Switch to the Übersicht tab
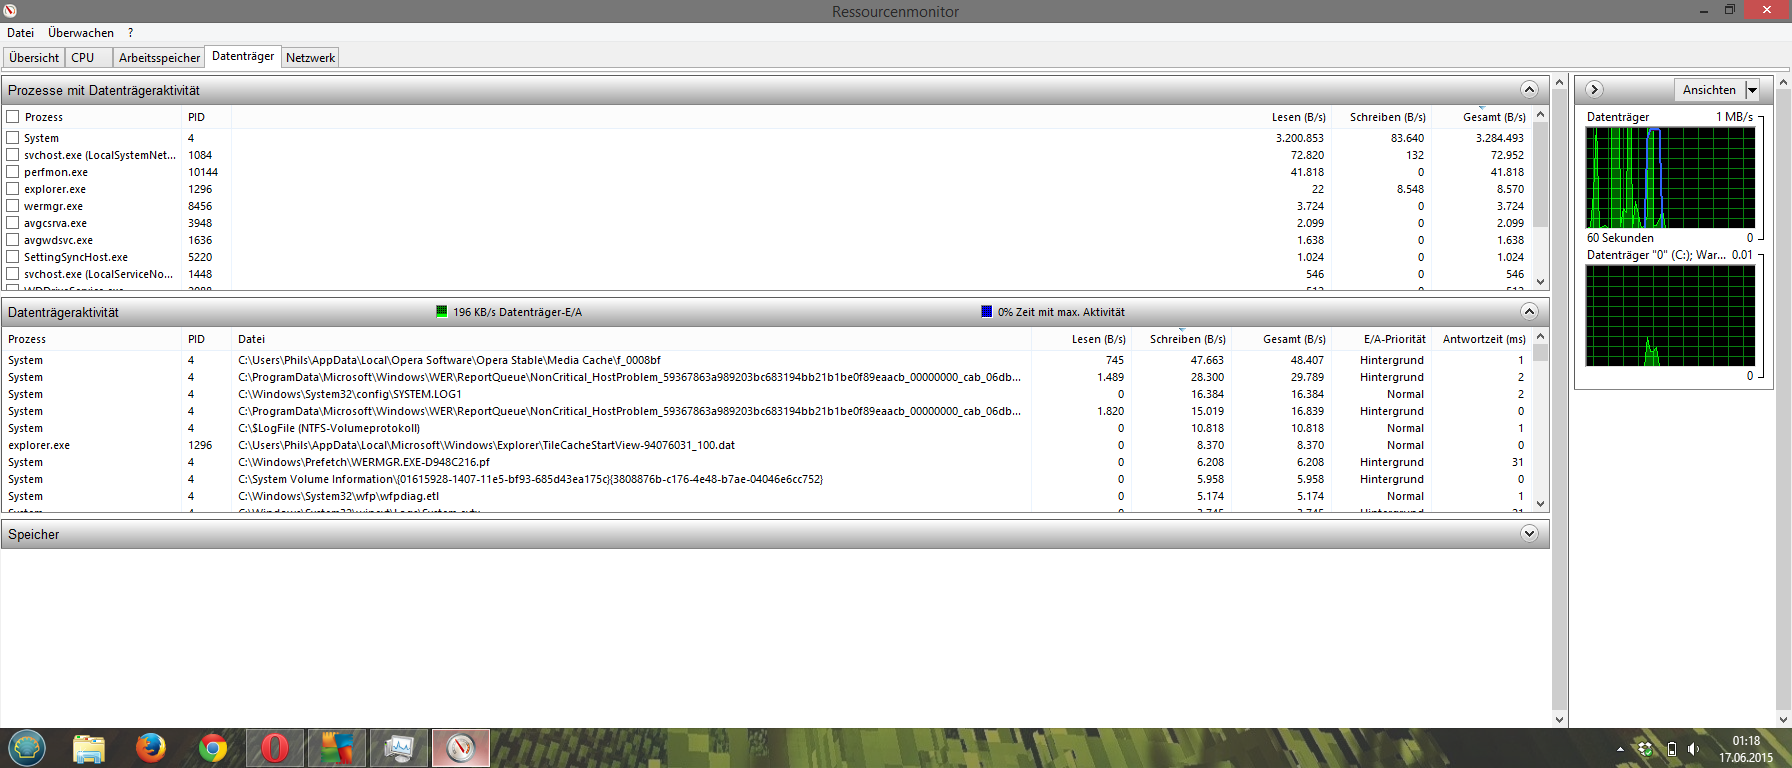Image resolution: width=1792 pixels, height=768 pixels. [x=34, y=58]
